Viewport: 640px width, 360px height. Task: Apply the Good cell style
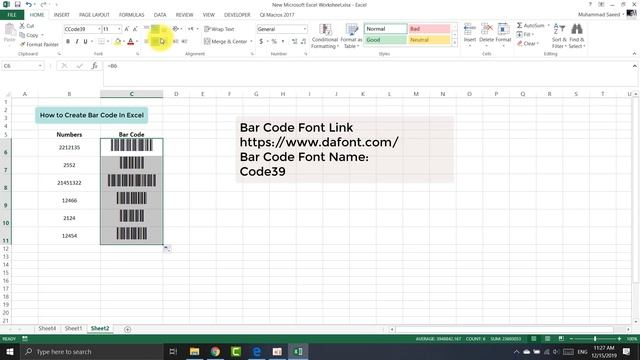[x=385, y=40]
